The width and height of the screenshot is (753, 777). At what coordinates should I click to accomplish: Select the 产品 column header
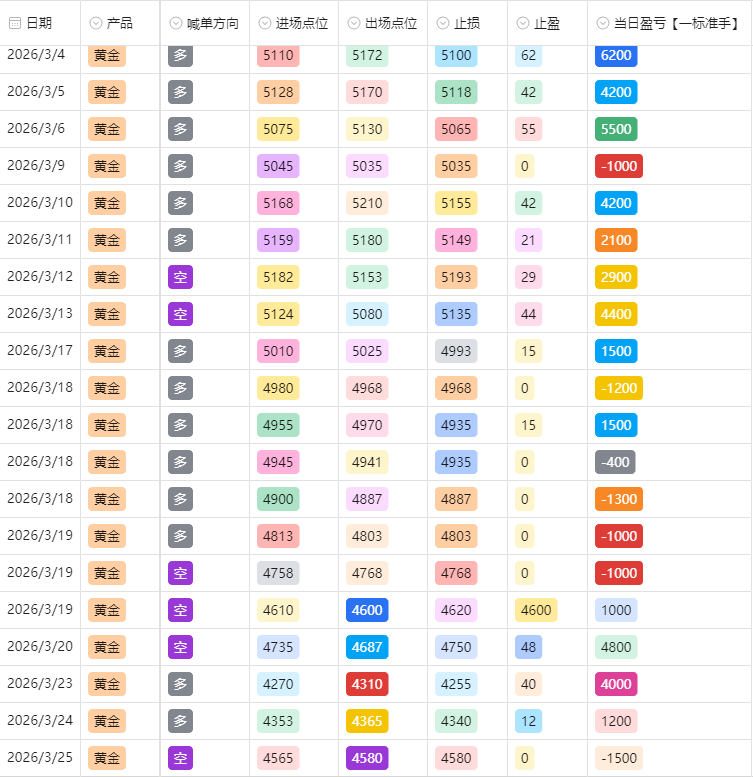119,23
